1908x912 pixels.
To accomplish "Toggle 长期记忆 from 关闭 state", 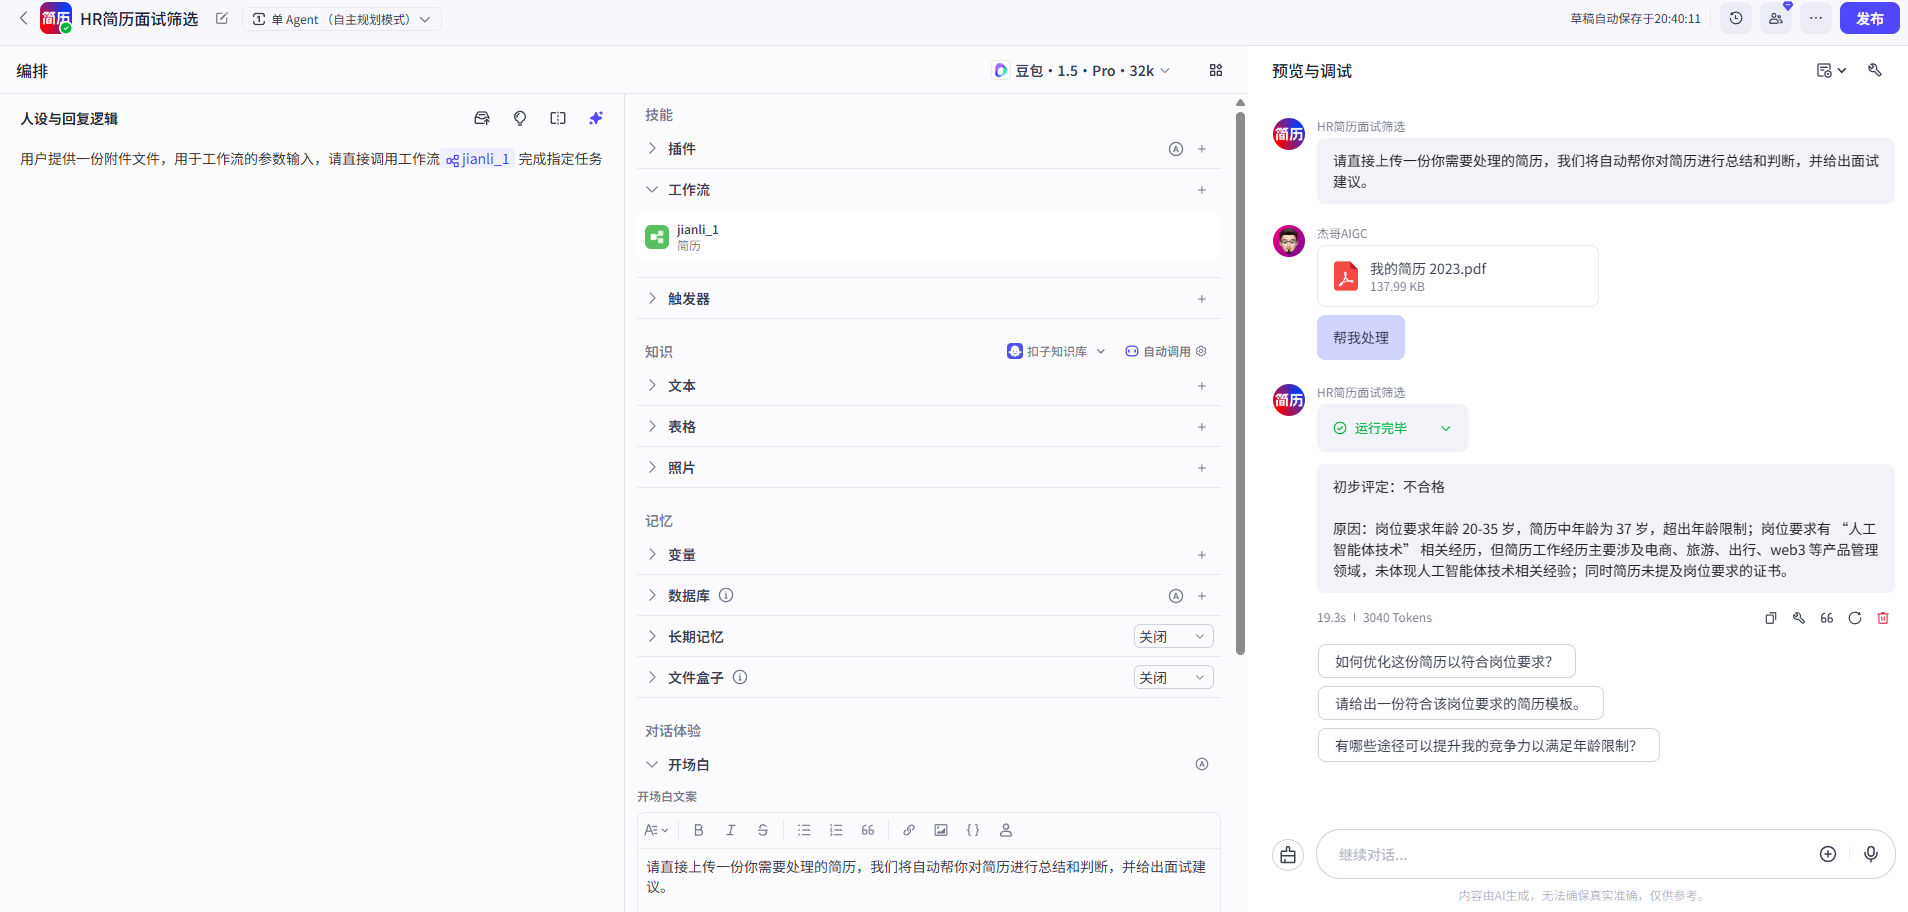I will [1172, 636].
